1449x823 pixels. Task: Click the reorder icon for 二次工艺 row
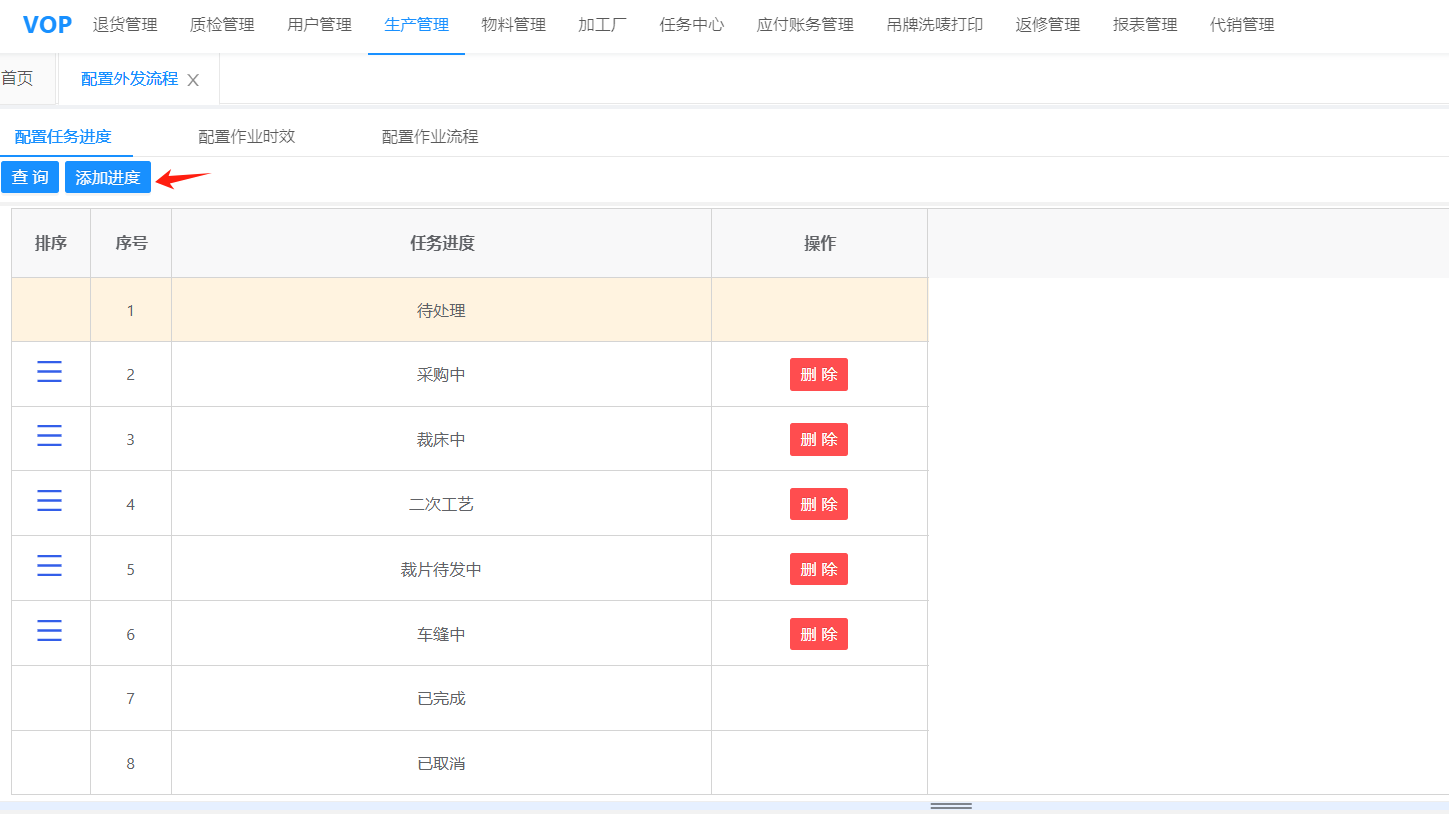click(x=49, y=502)
